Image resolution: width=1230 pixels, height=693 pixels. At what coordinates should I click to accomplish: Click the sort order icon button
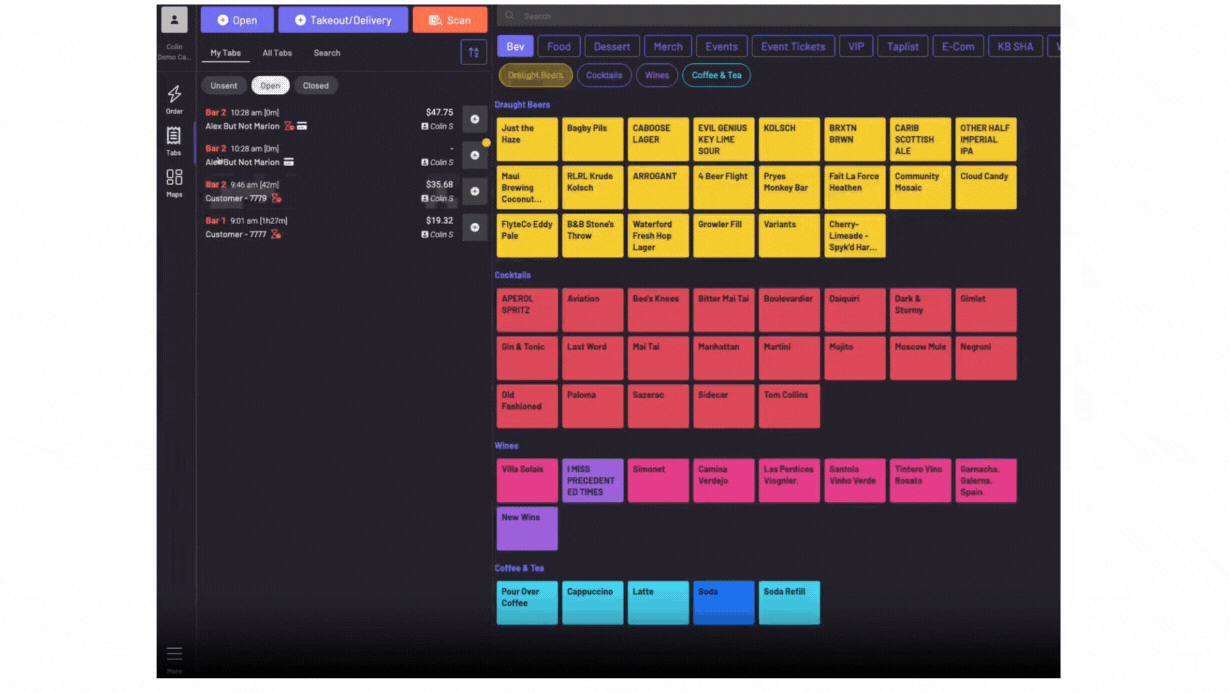coord(473,53)
